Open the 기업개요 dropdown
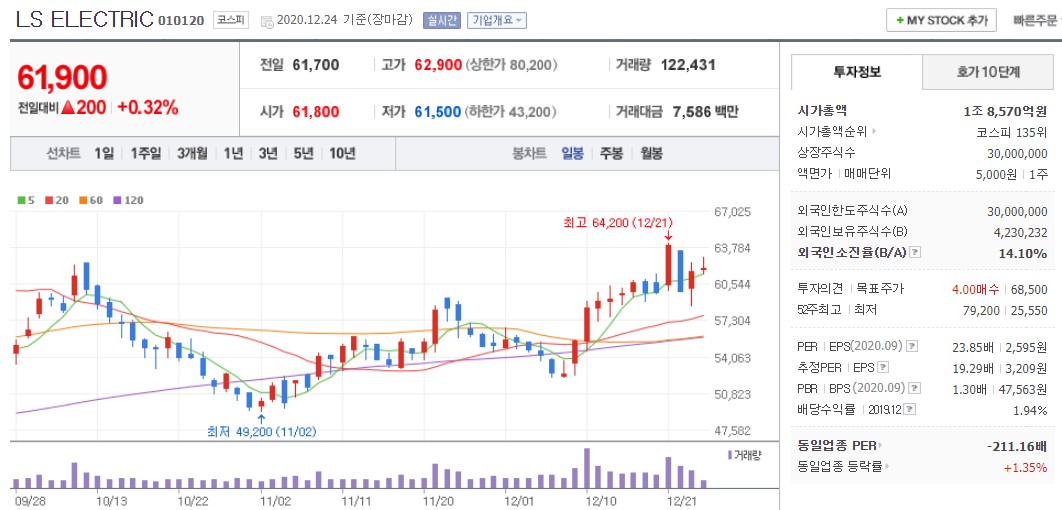 point(496,20)
